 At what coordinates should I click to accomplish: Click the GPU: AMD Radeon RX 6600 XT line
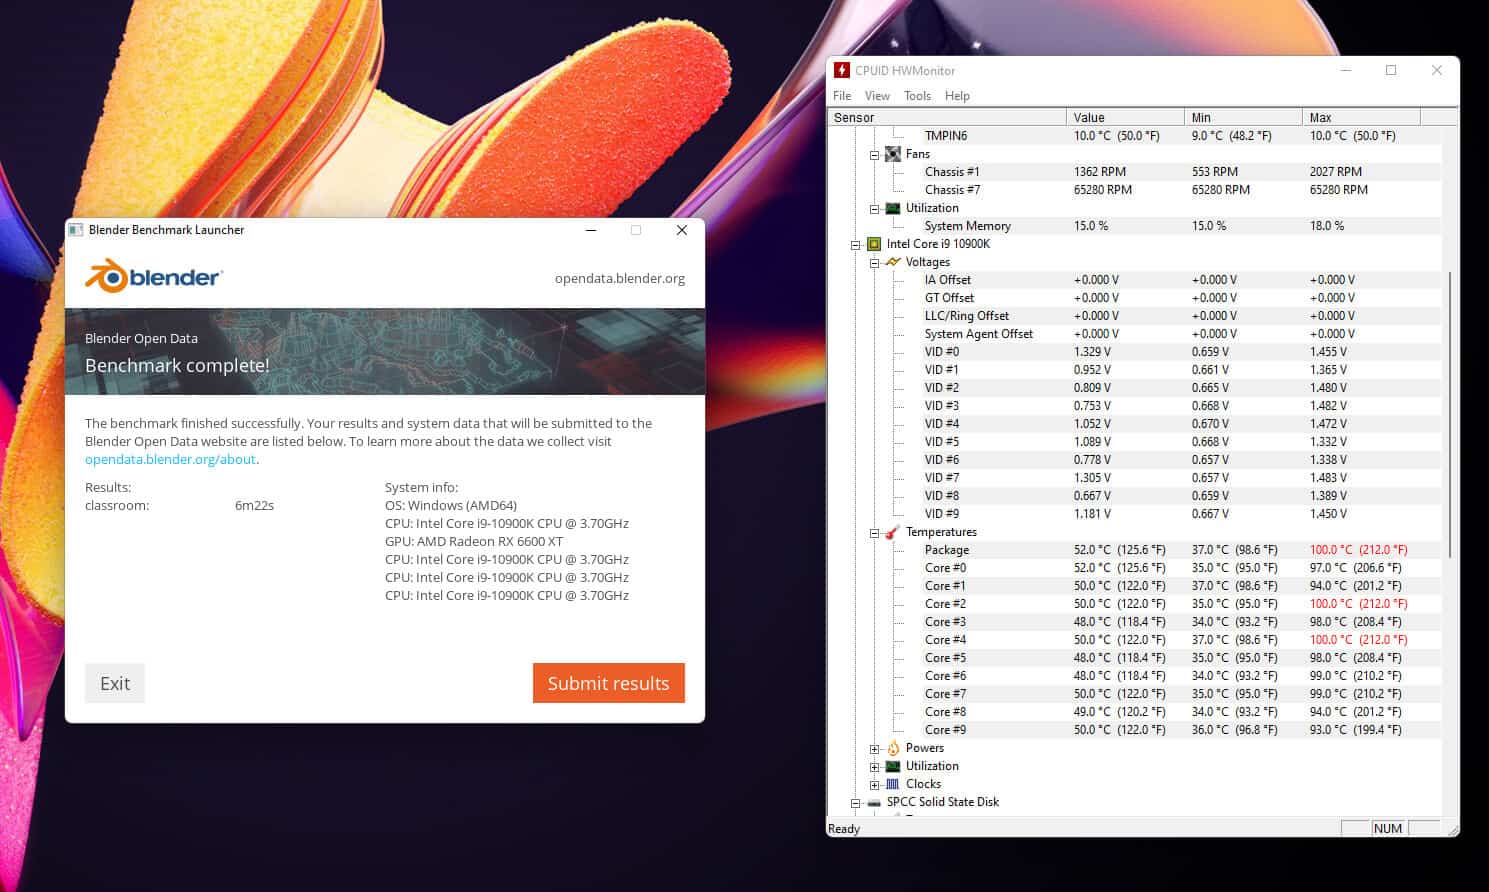(x=474, y=541)
